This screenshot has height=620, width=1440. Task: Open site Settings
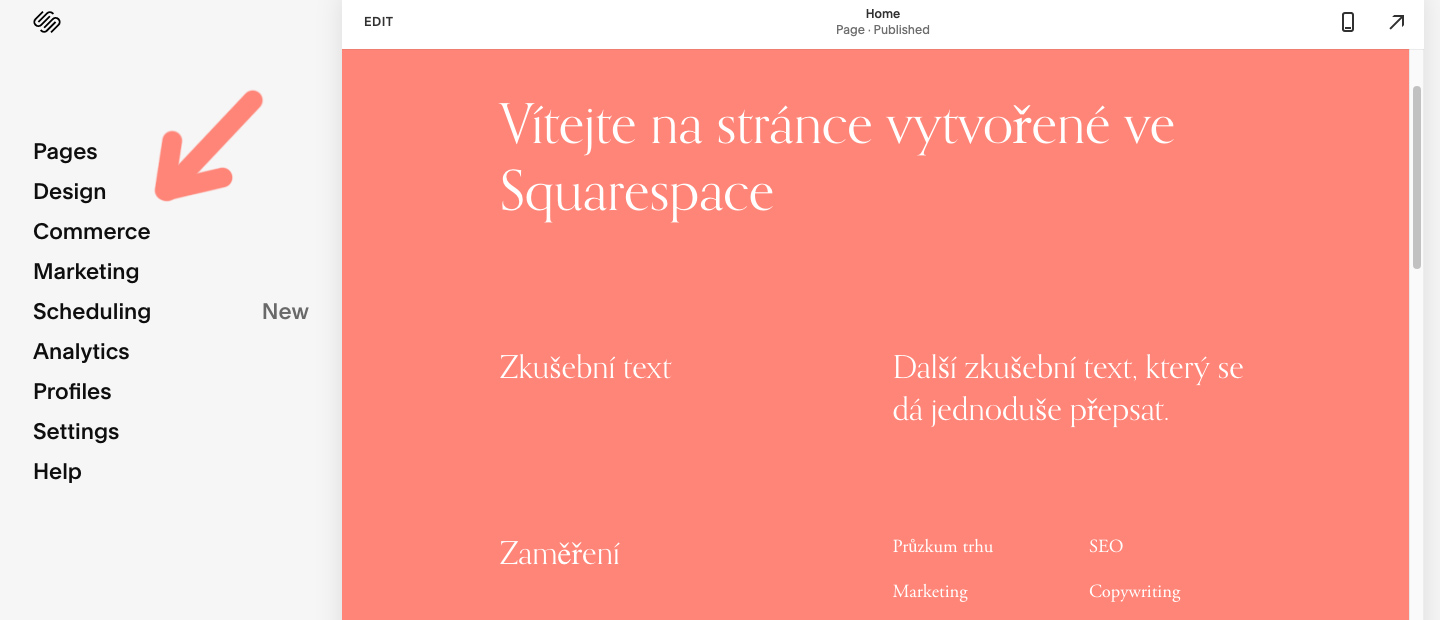tap(76, 431)
